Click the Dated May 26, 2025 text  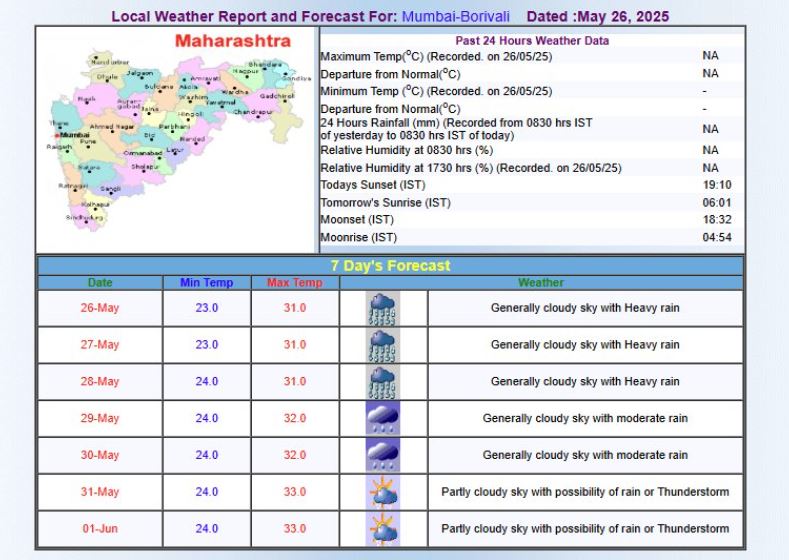coord(598,17)
